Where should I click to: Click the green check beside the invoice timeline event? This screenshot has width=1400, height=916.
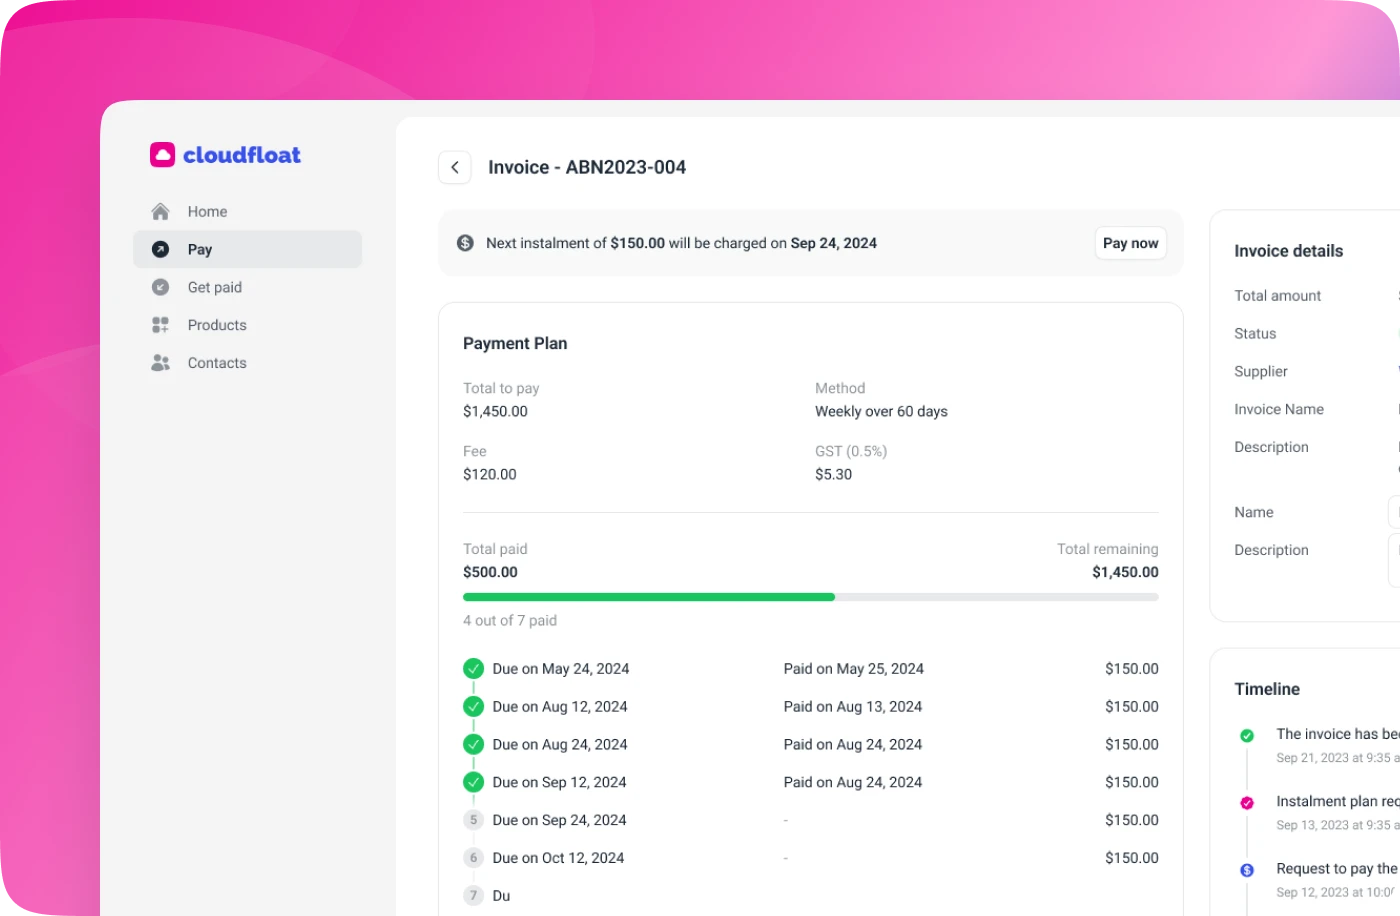[1246, 735]
